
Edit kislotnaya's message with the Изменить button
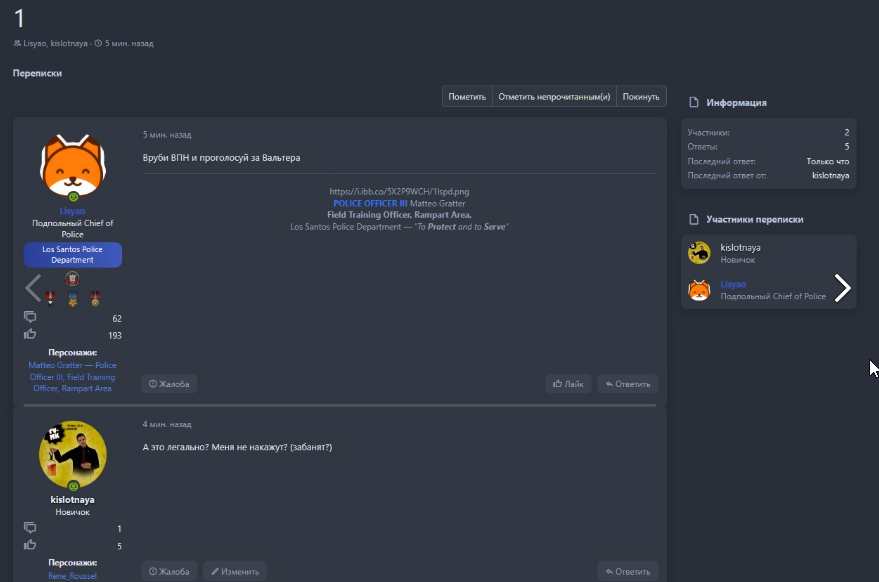pyautogui.click(x=235, y=572)
